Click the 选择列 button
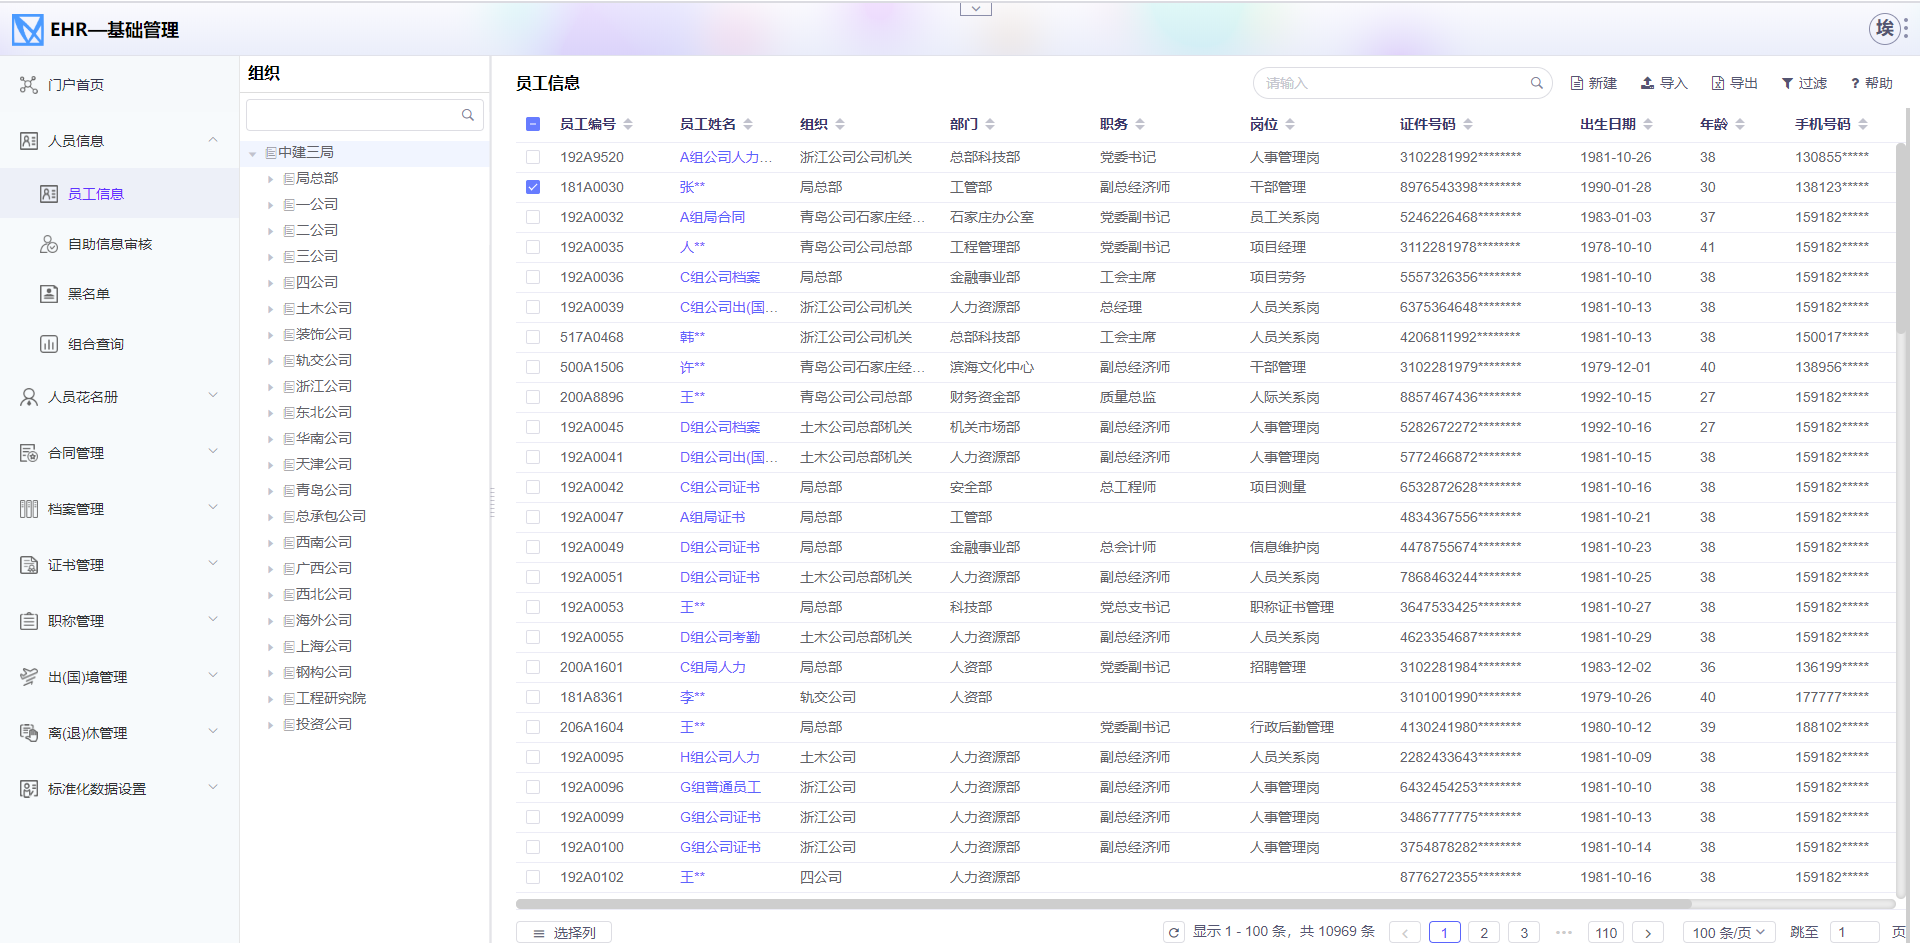The image size is (1920, 943). coord(564,932)
